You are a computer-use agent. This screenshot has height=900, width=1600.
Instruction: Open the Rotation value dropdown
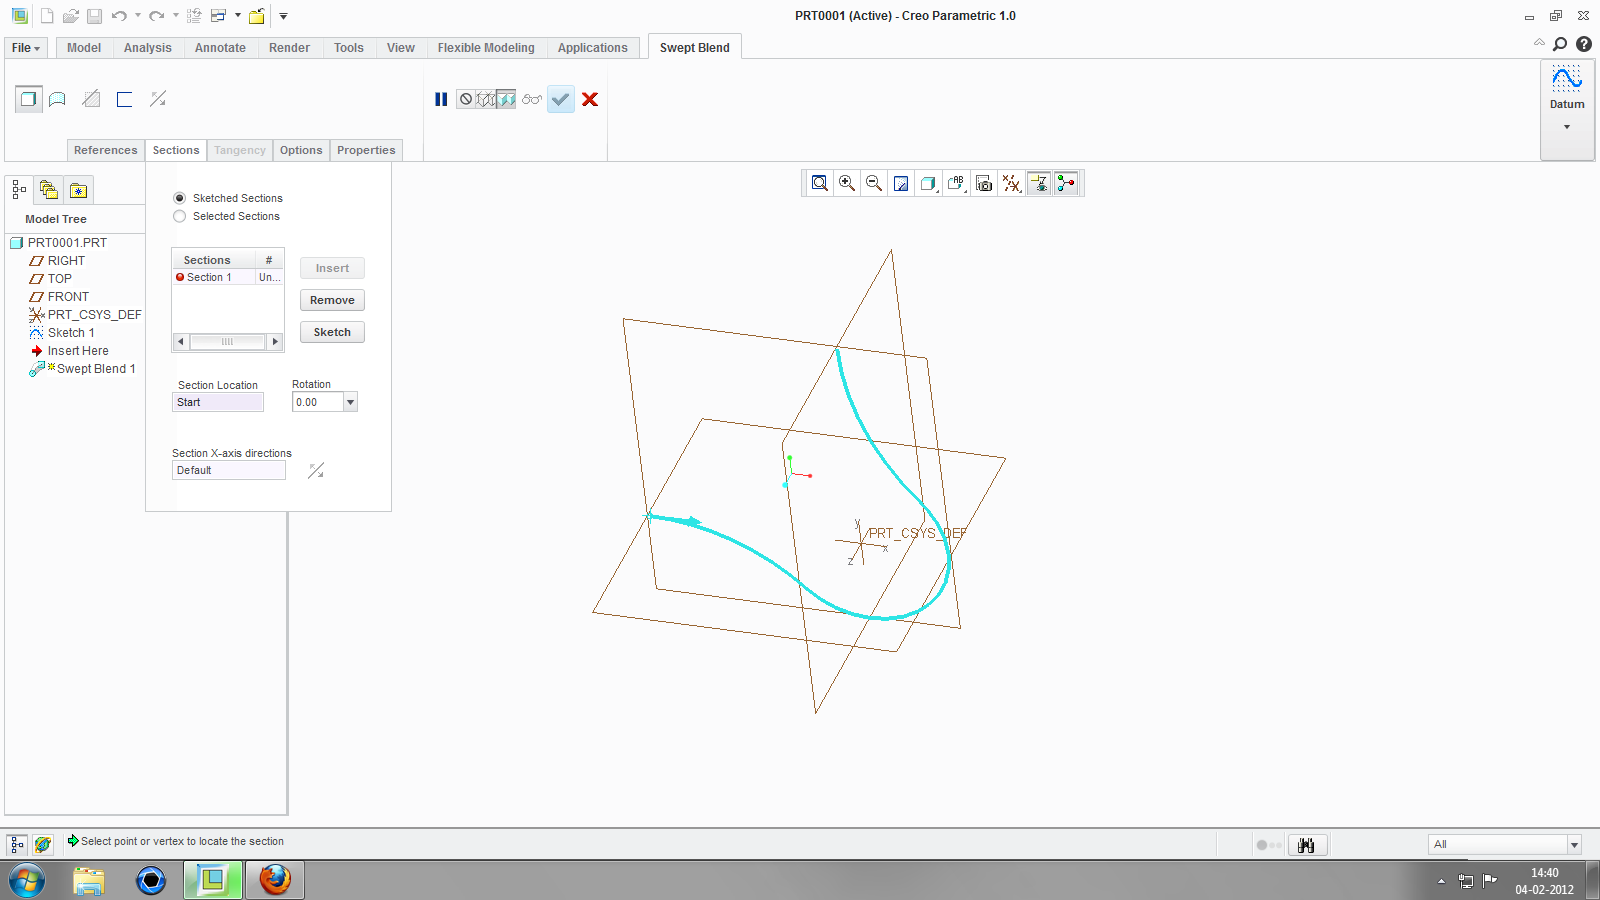[x=350, y=402]
